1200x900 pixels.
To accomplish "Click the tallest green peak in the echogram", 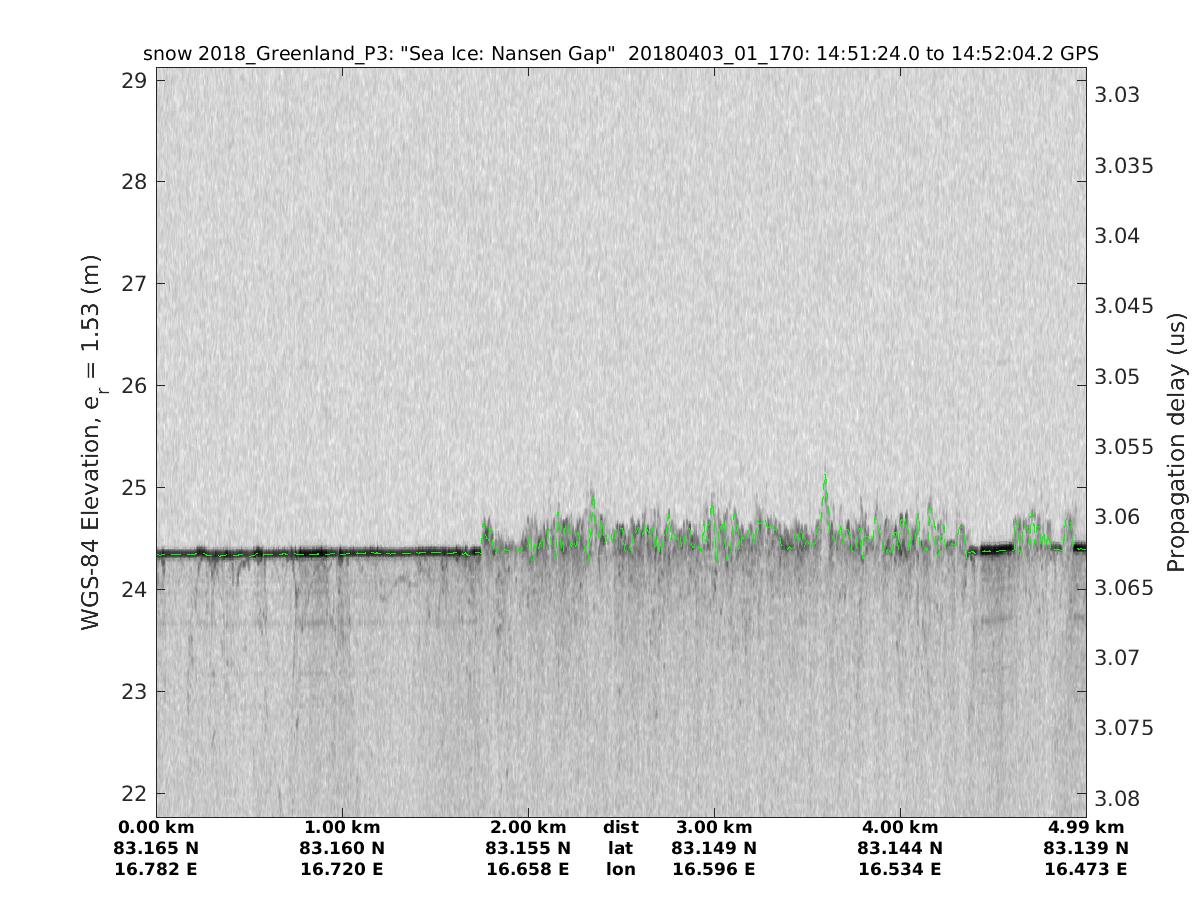I will coord(825,478).
